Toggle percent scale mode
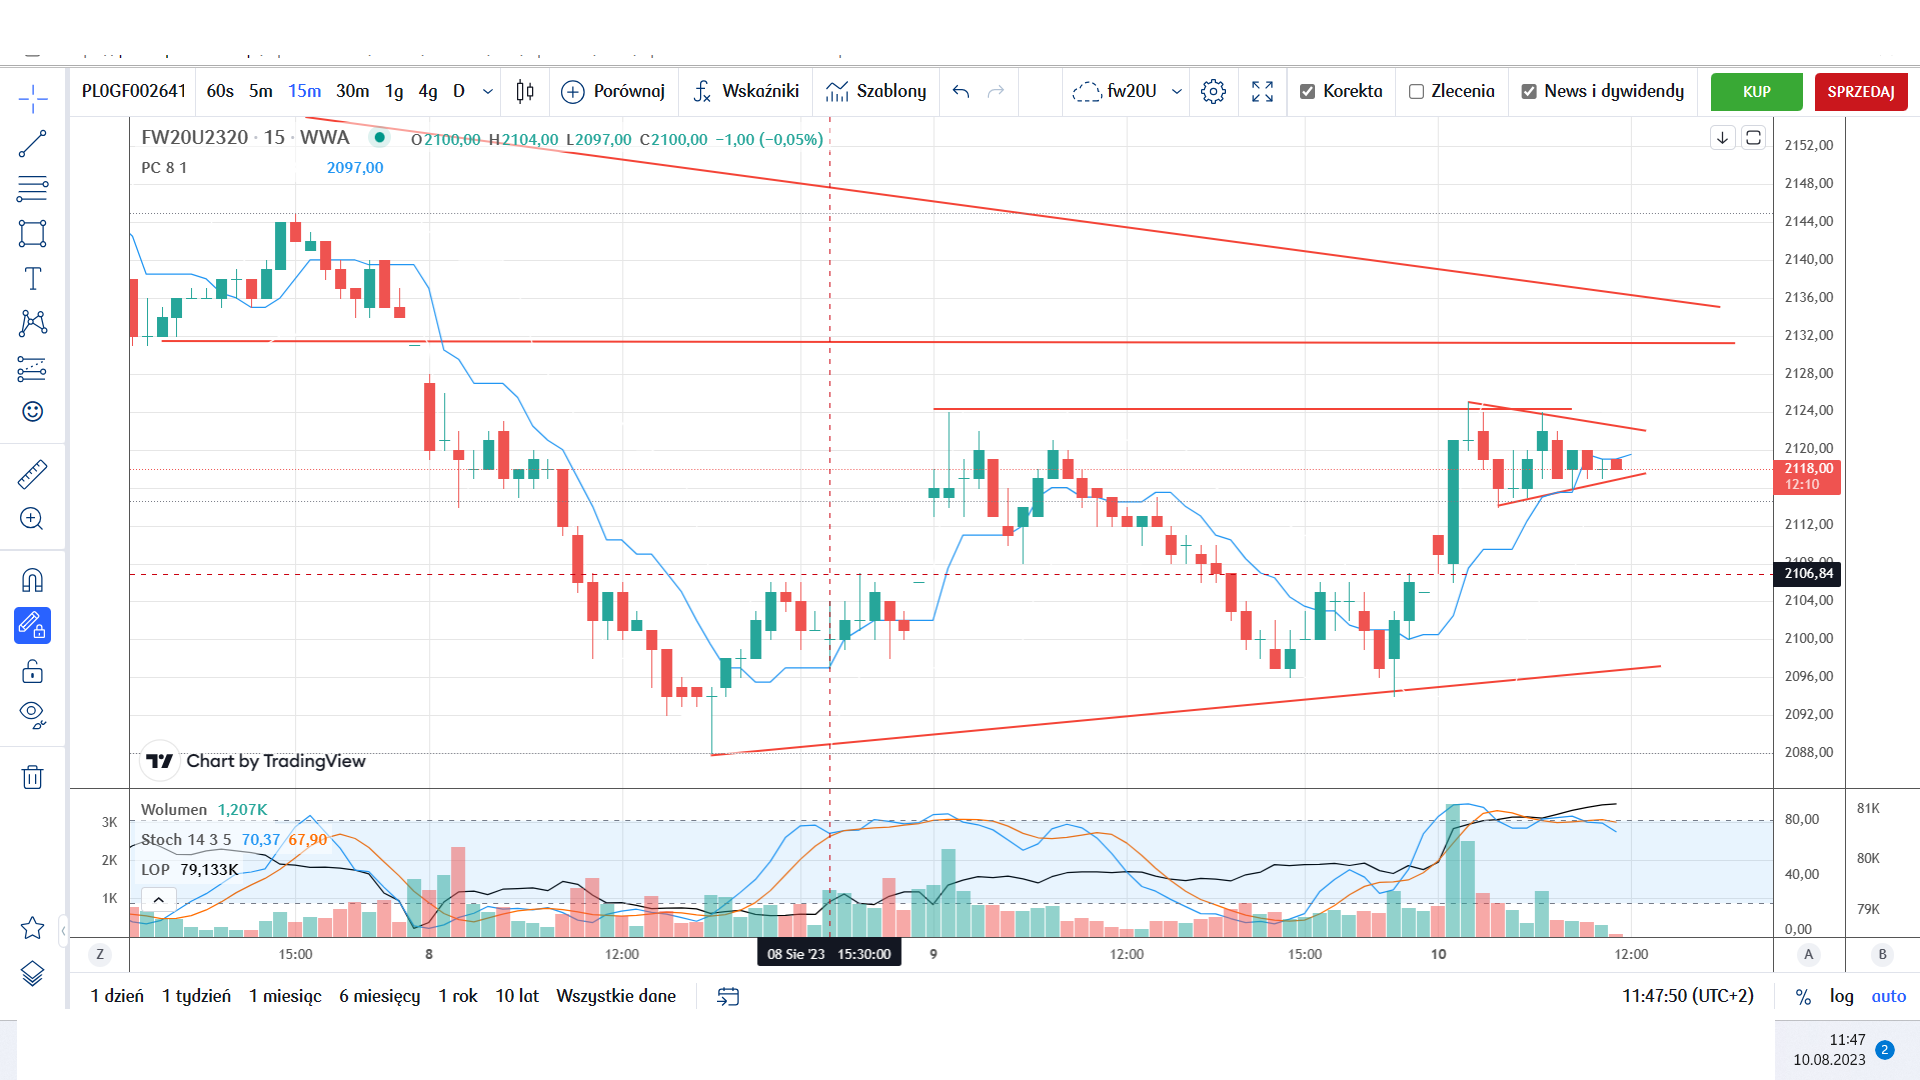1920x1080 pixels. point(1803,996)
